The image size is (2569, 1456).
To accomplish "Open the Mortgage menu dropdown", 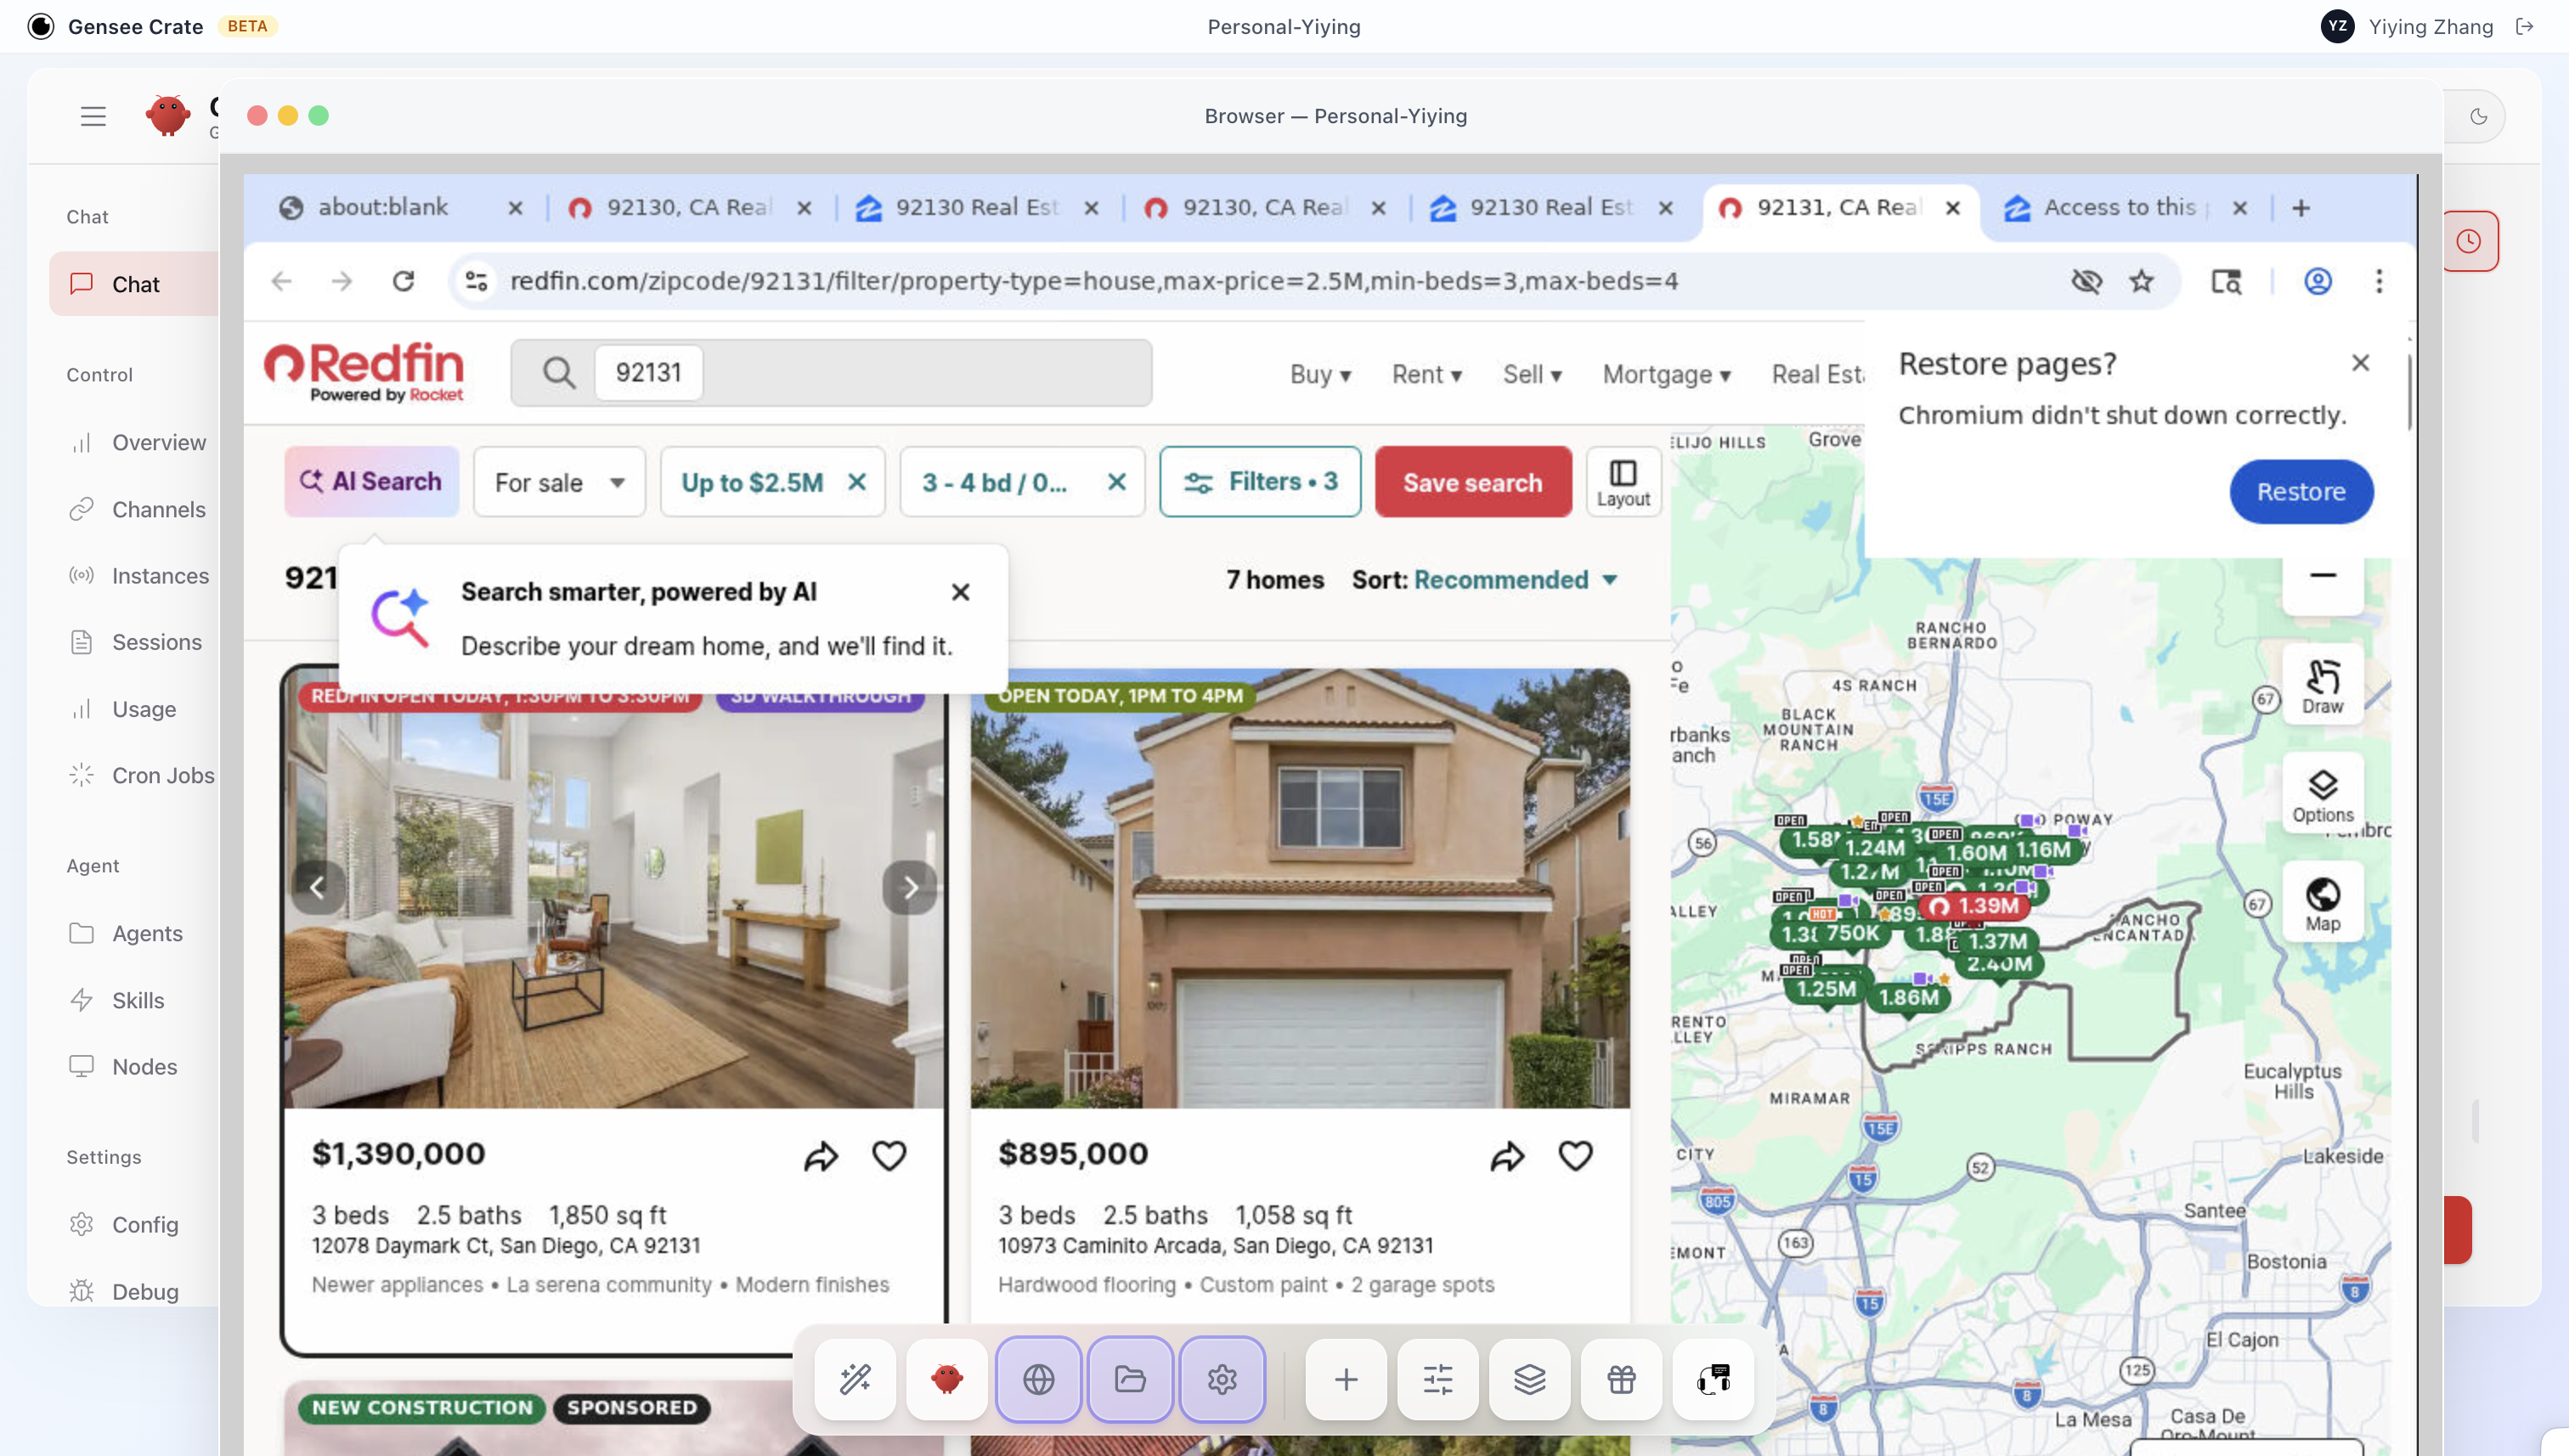I will pos(1666,374).
